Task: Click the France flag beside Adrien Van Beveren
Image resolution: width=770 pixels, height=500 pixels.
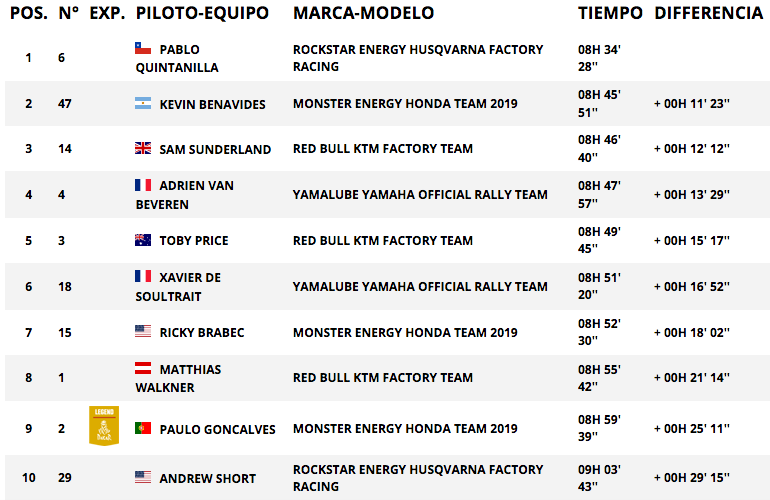Action: [143, 185]
